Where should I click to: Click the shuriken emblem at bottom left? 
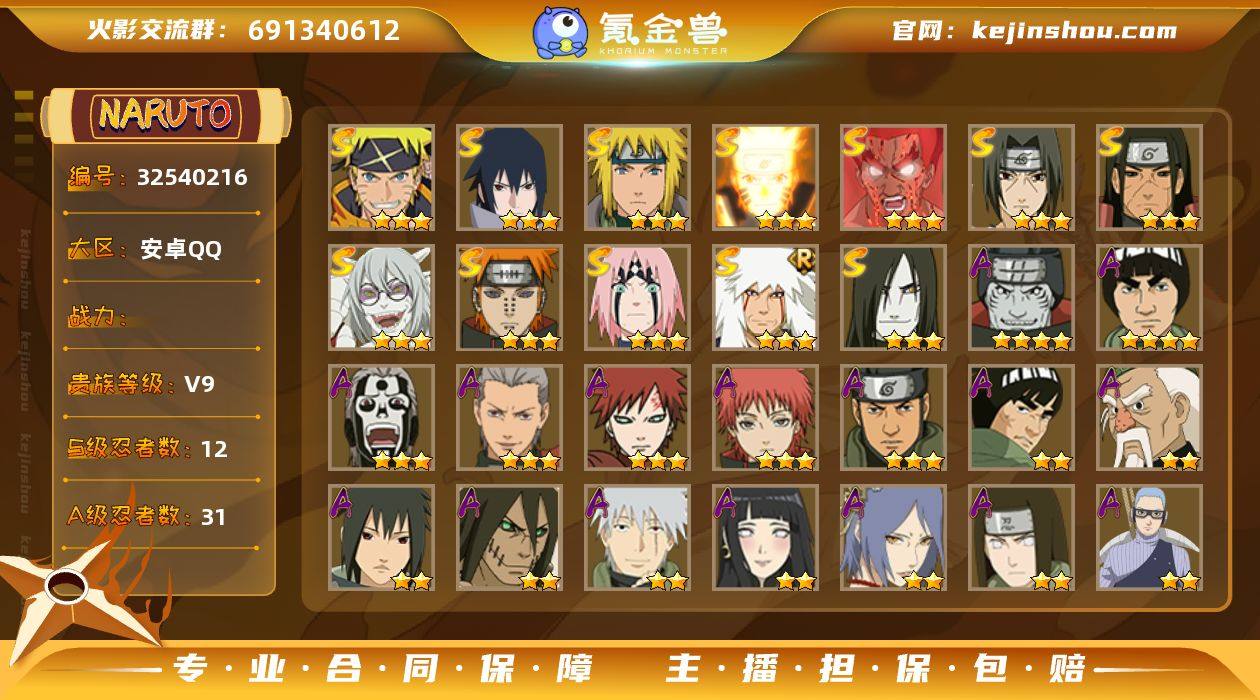(72, 590)
